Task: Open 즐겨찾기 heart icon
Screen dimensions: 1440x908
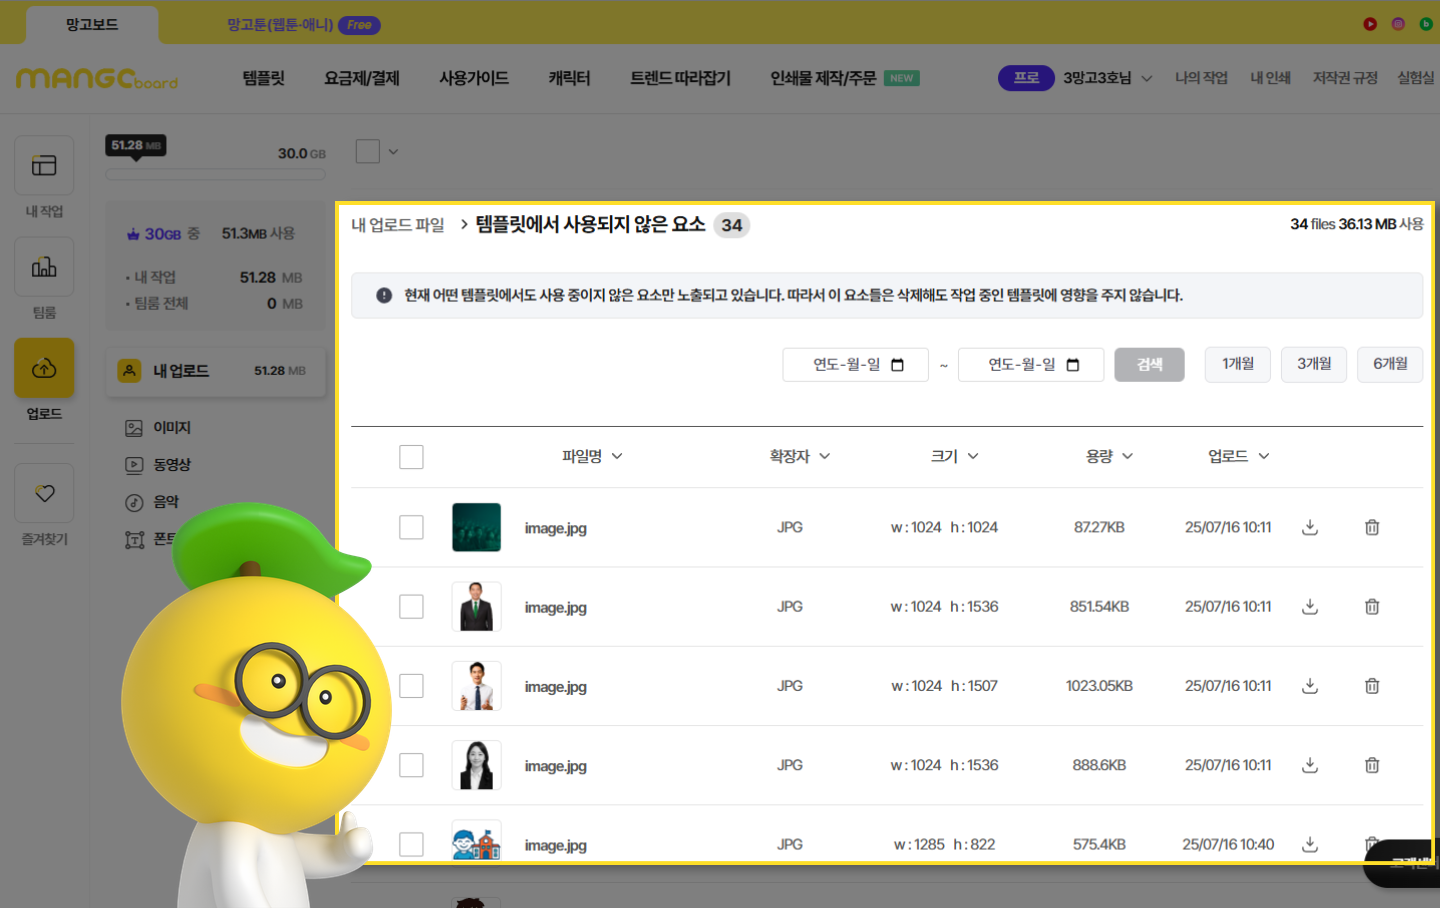Action: pyautogui.click(x=44, y=493)
